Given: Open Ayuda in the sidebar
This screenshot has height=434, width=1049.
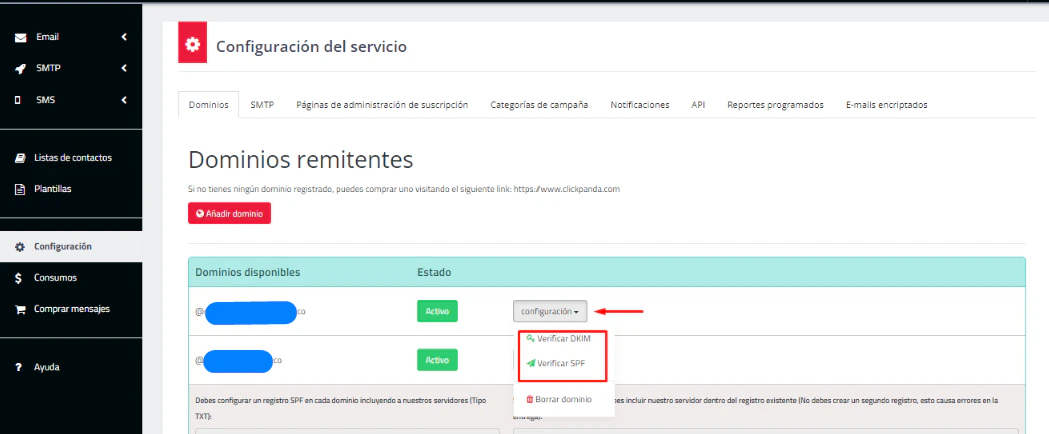Looking at the screenshot, I should 47,368.
